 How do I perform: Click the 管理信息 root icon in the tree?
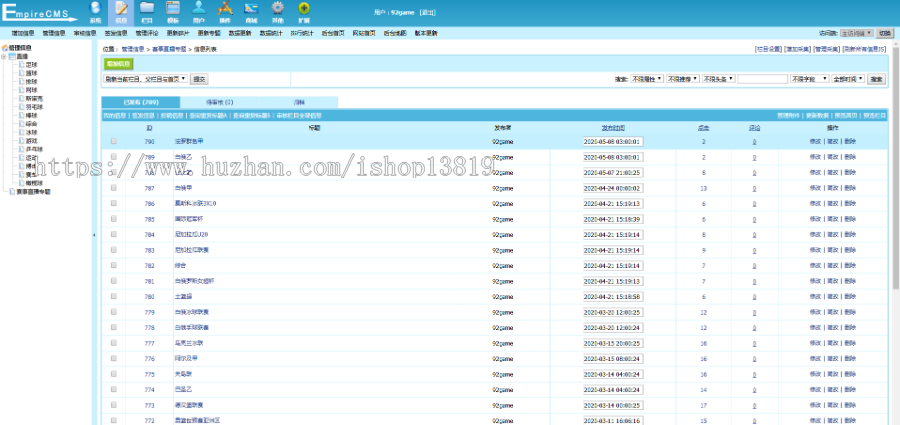click(x=5, y=48)
